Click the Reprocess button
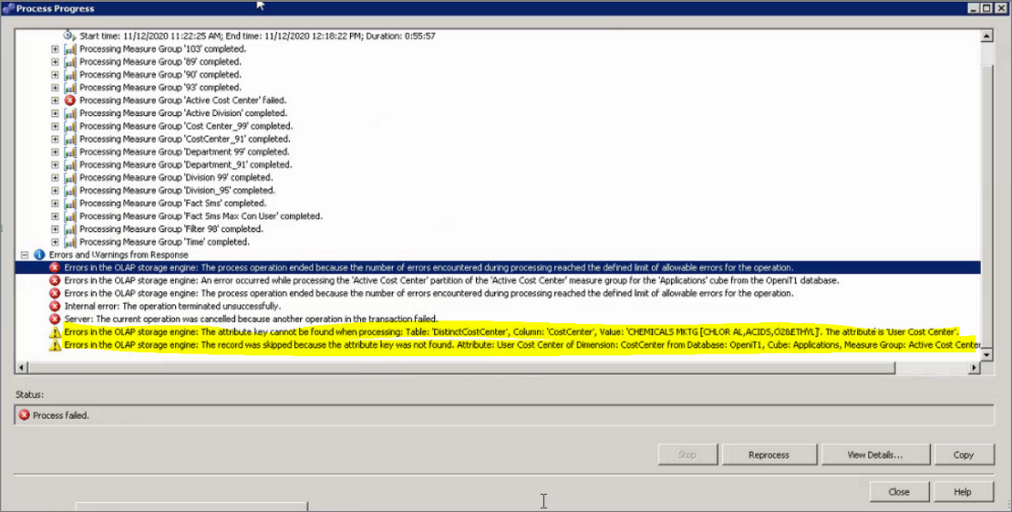 pyautogui.click(x=769, y=455)
